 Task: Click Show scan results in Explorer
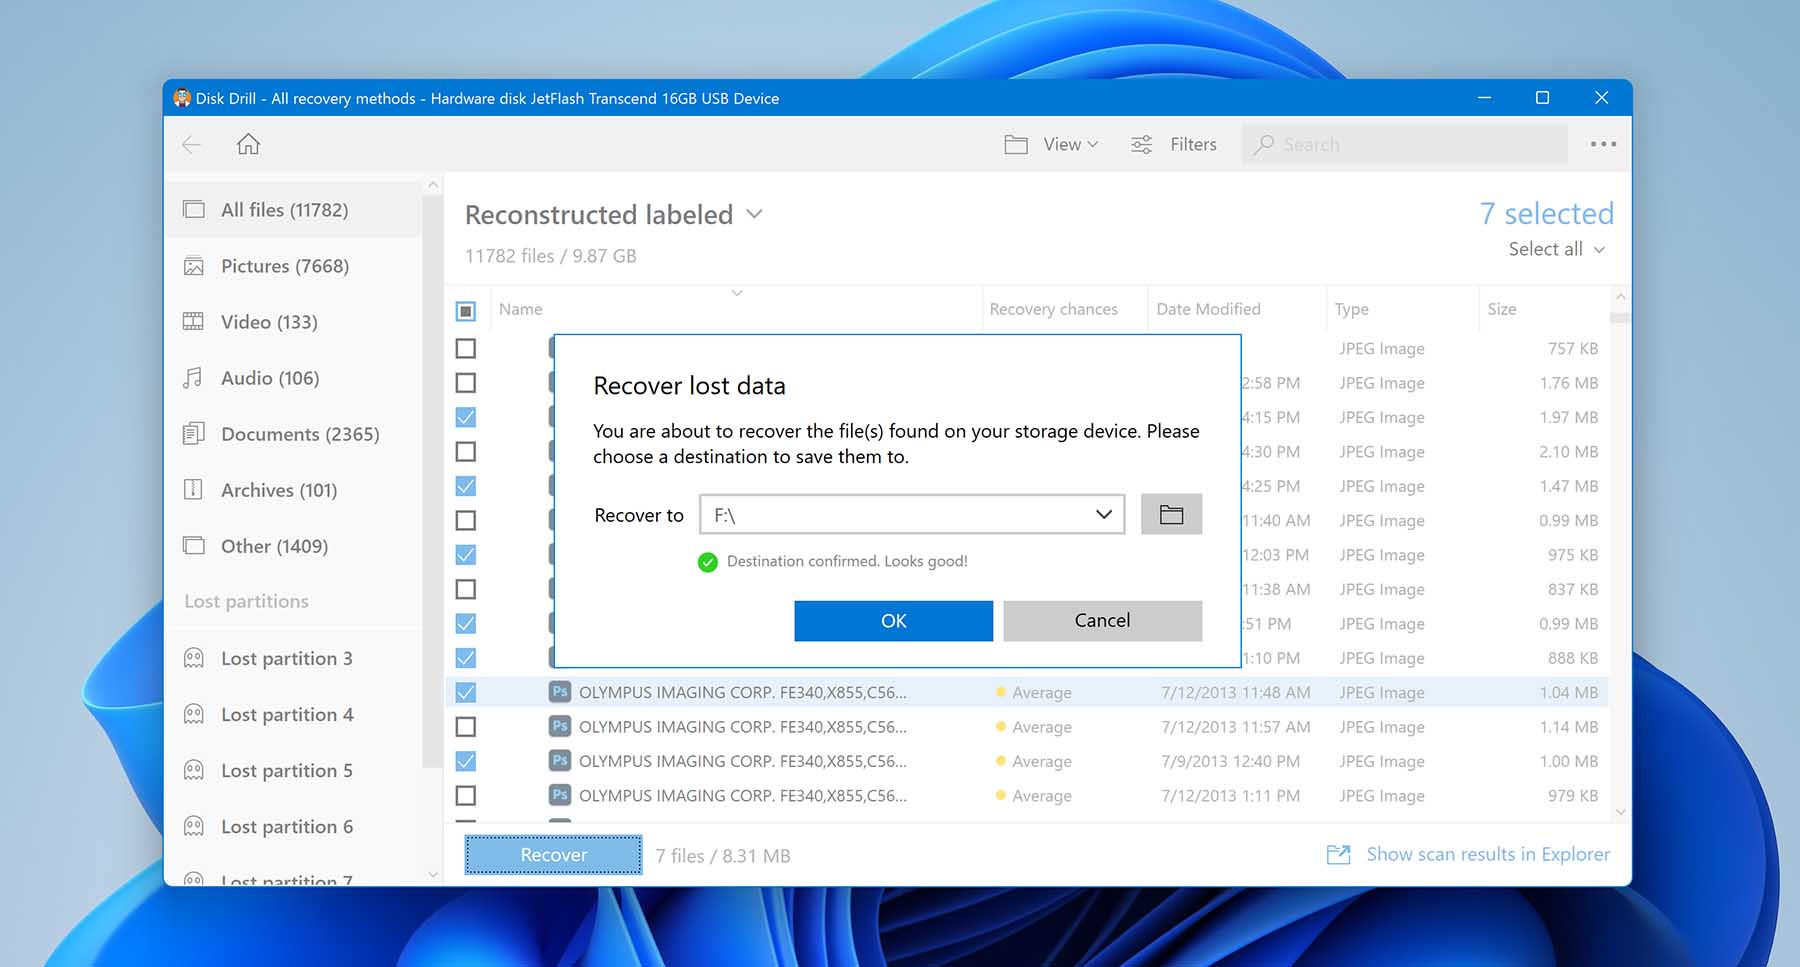pos(1488,854)
